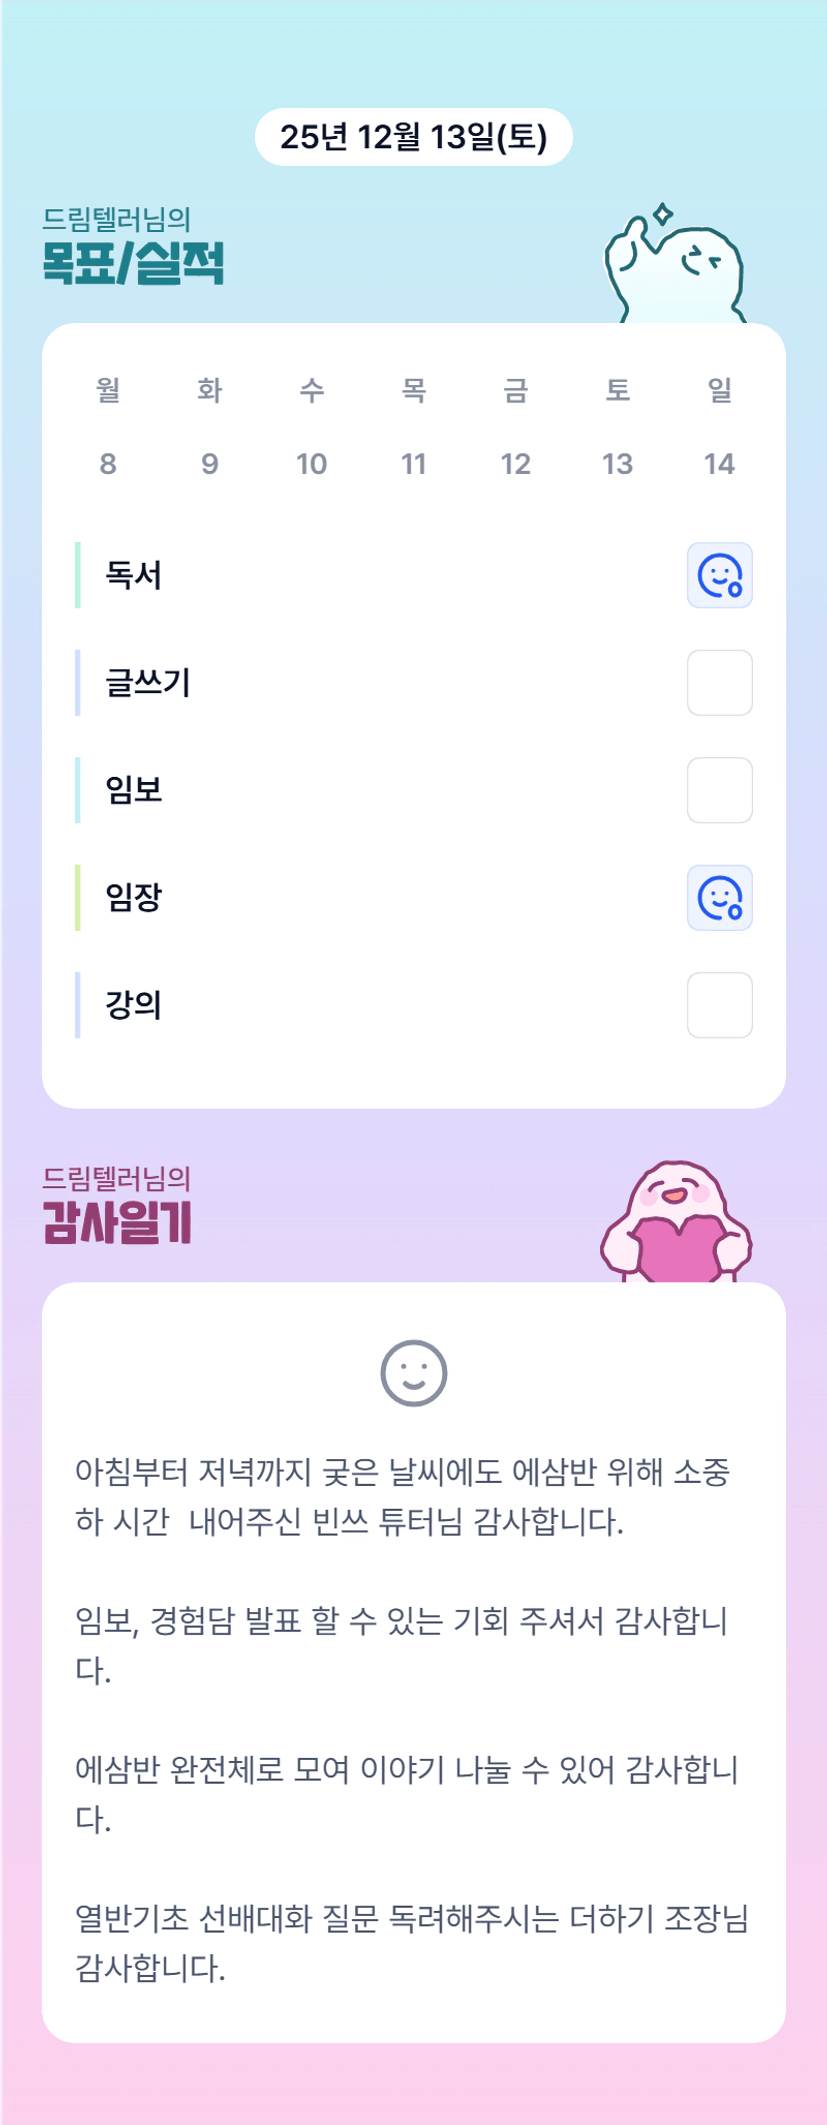Toggle the 임장 goal smiley checkbox
Screen dimensions: 827x2125
[719, 897]
